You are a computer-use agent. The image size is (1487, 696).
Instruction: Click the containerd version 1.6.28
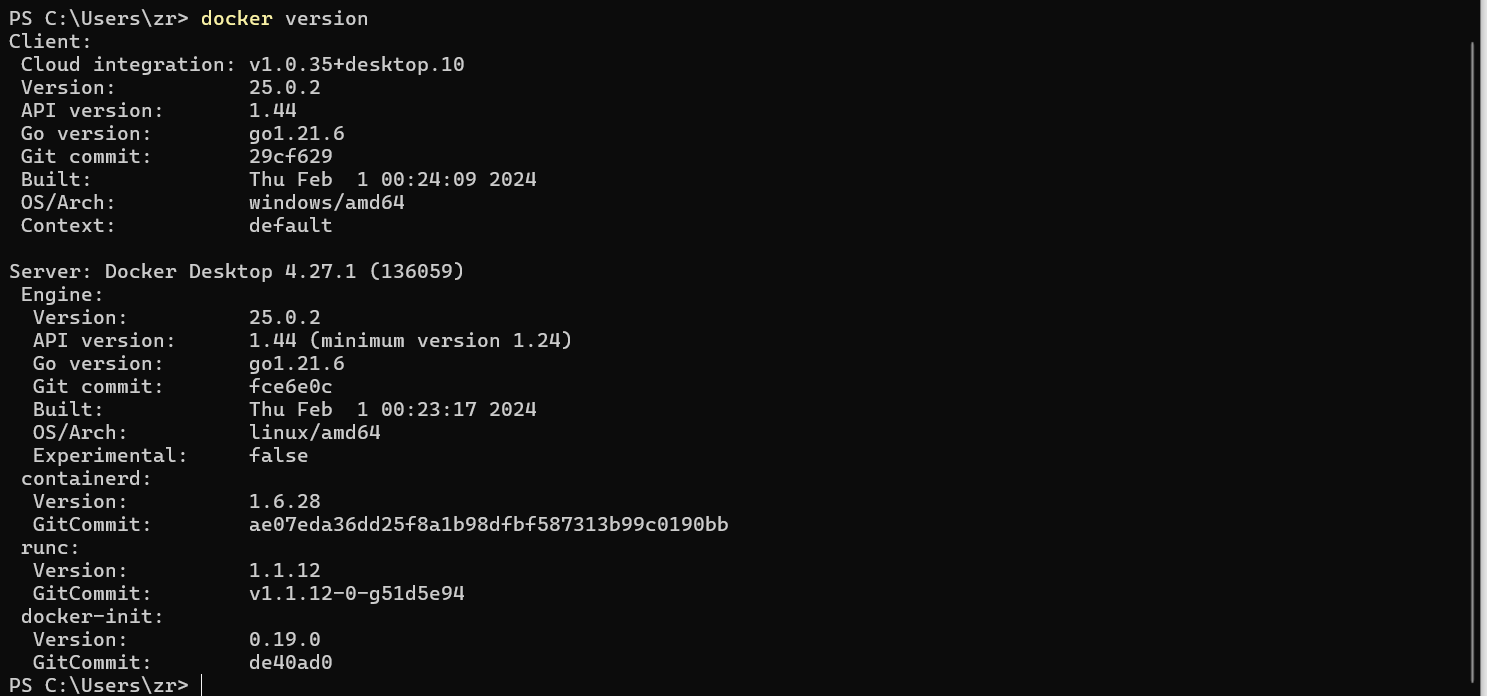pos(285,502)
